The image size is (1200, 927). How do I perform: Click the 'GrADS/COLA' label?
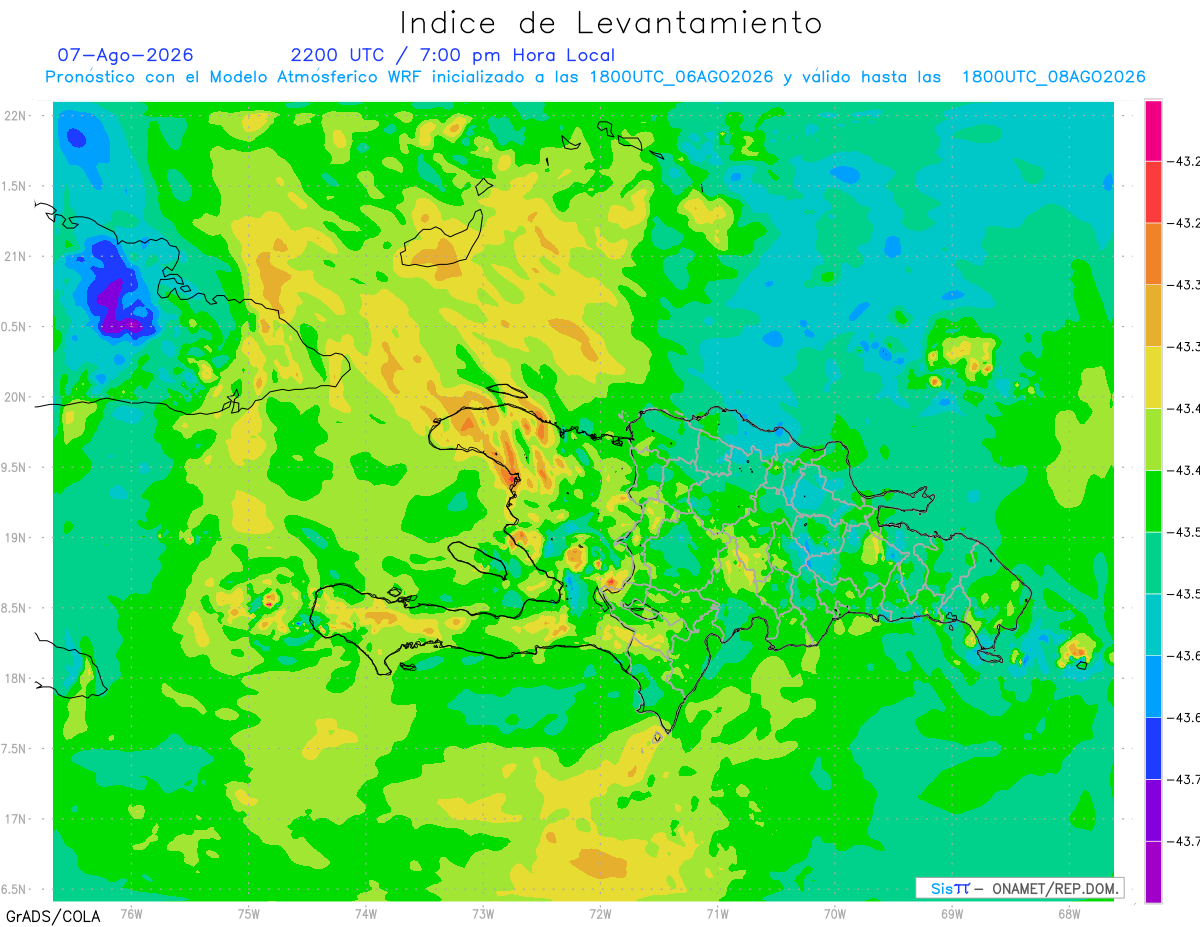click(x=53, y=916)
